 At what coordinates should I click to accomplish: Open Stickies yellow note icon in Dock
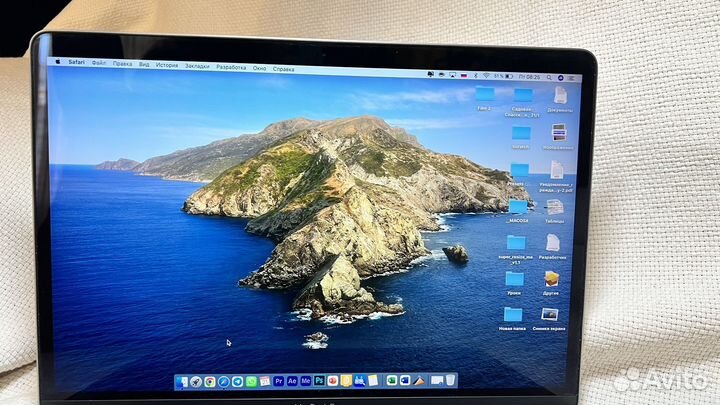(x=373, y=381)
